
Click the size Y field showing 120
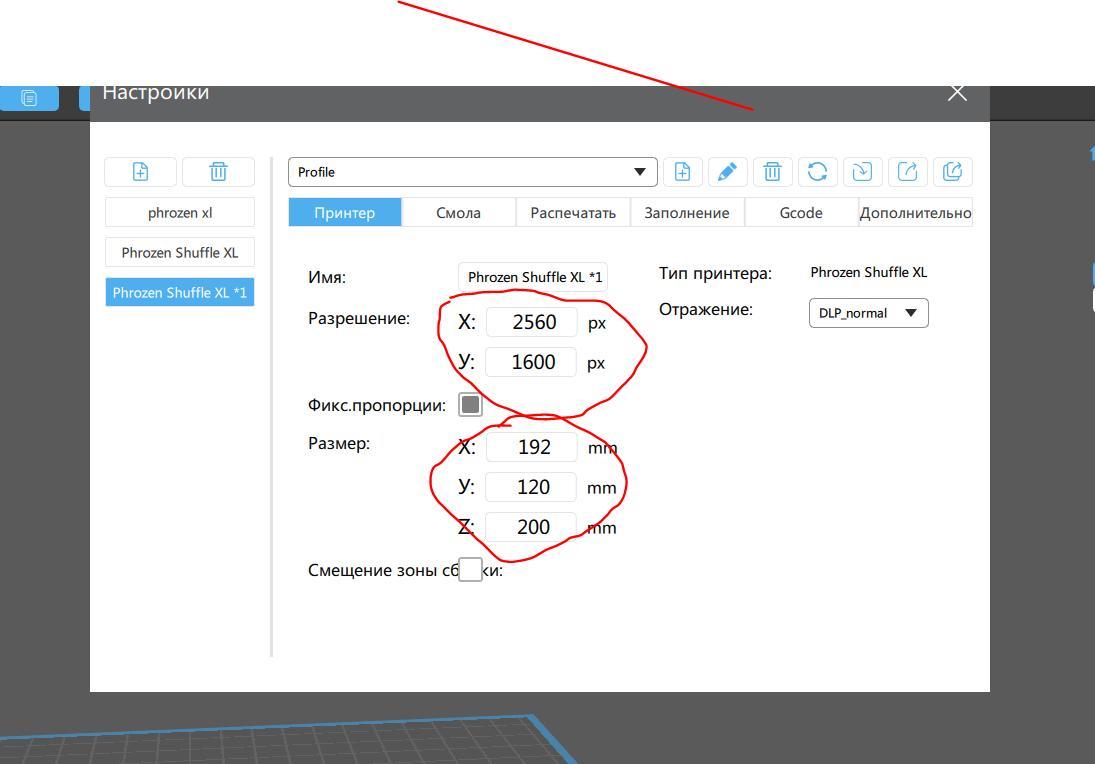532,487
